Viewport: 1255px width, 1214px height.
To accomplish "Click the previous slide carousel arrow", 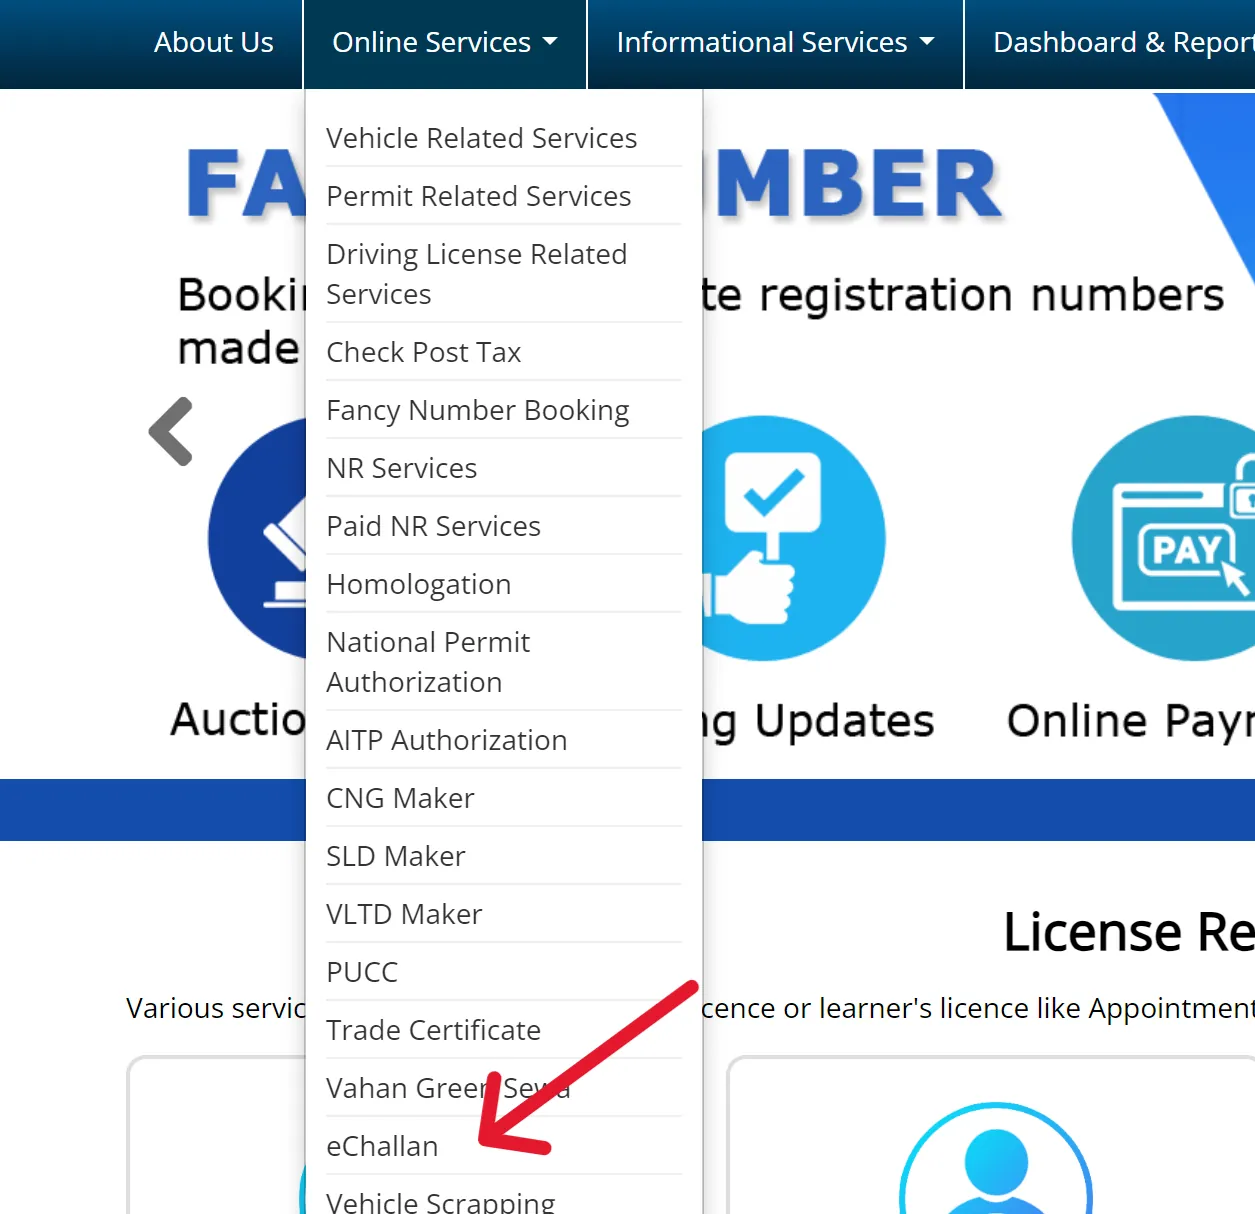I will [x=171, y=431].
